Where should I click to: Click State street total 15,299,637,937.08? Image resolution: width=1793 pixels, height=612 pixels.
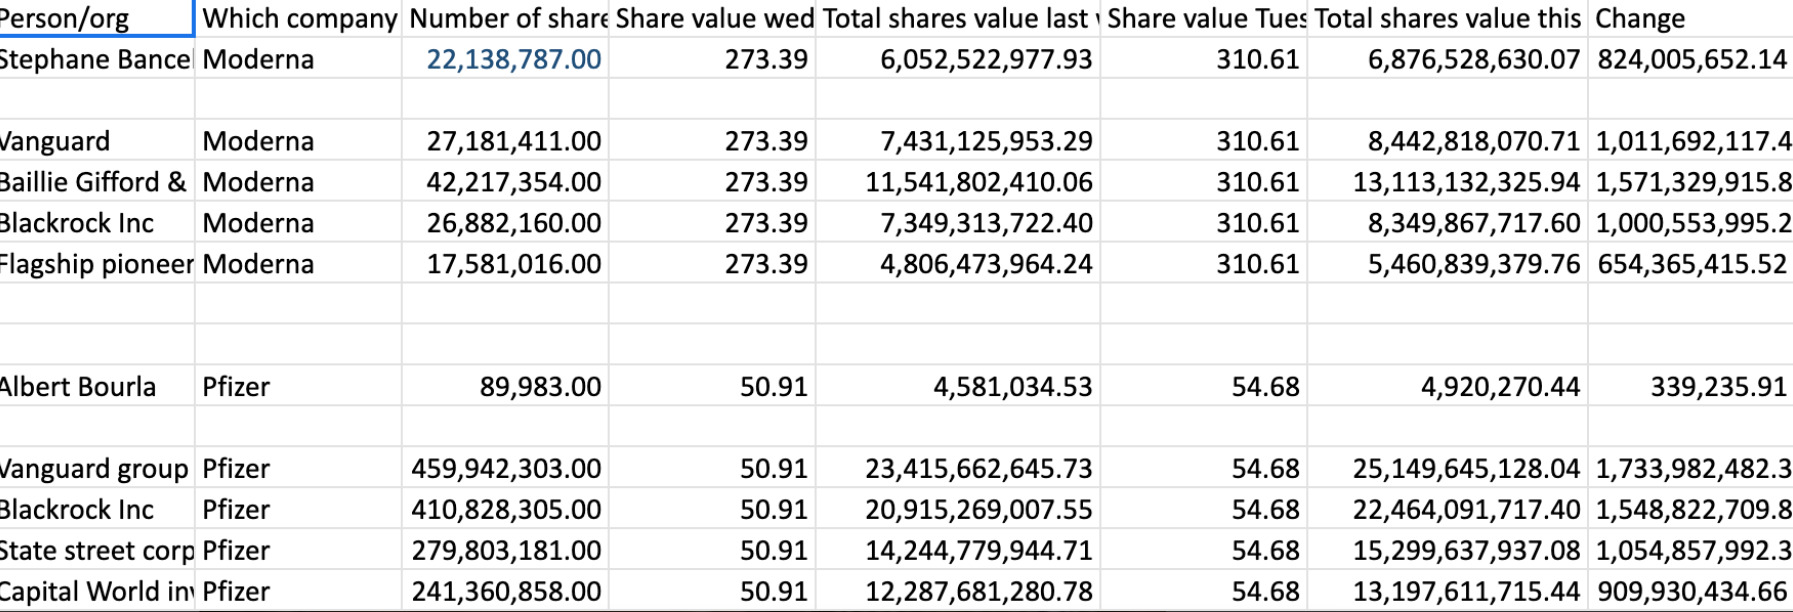(1447, 550)
